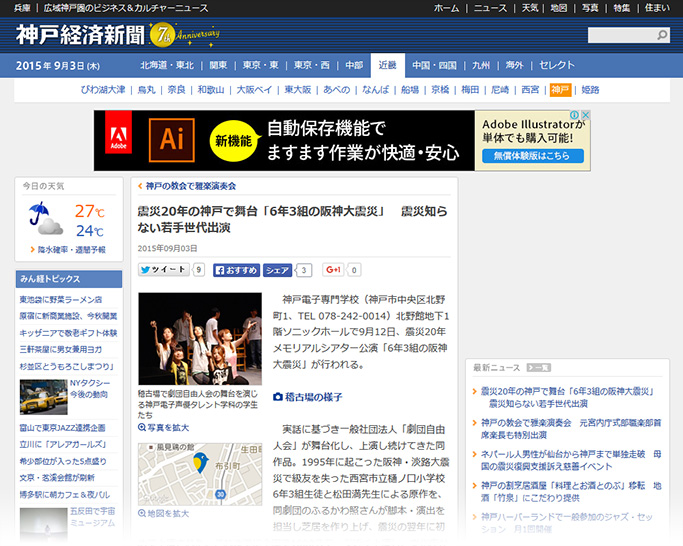The image size is (683, 546).
Task: Select the 中国・四国 region tab
Action: tap(434, 65)
